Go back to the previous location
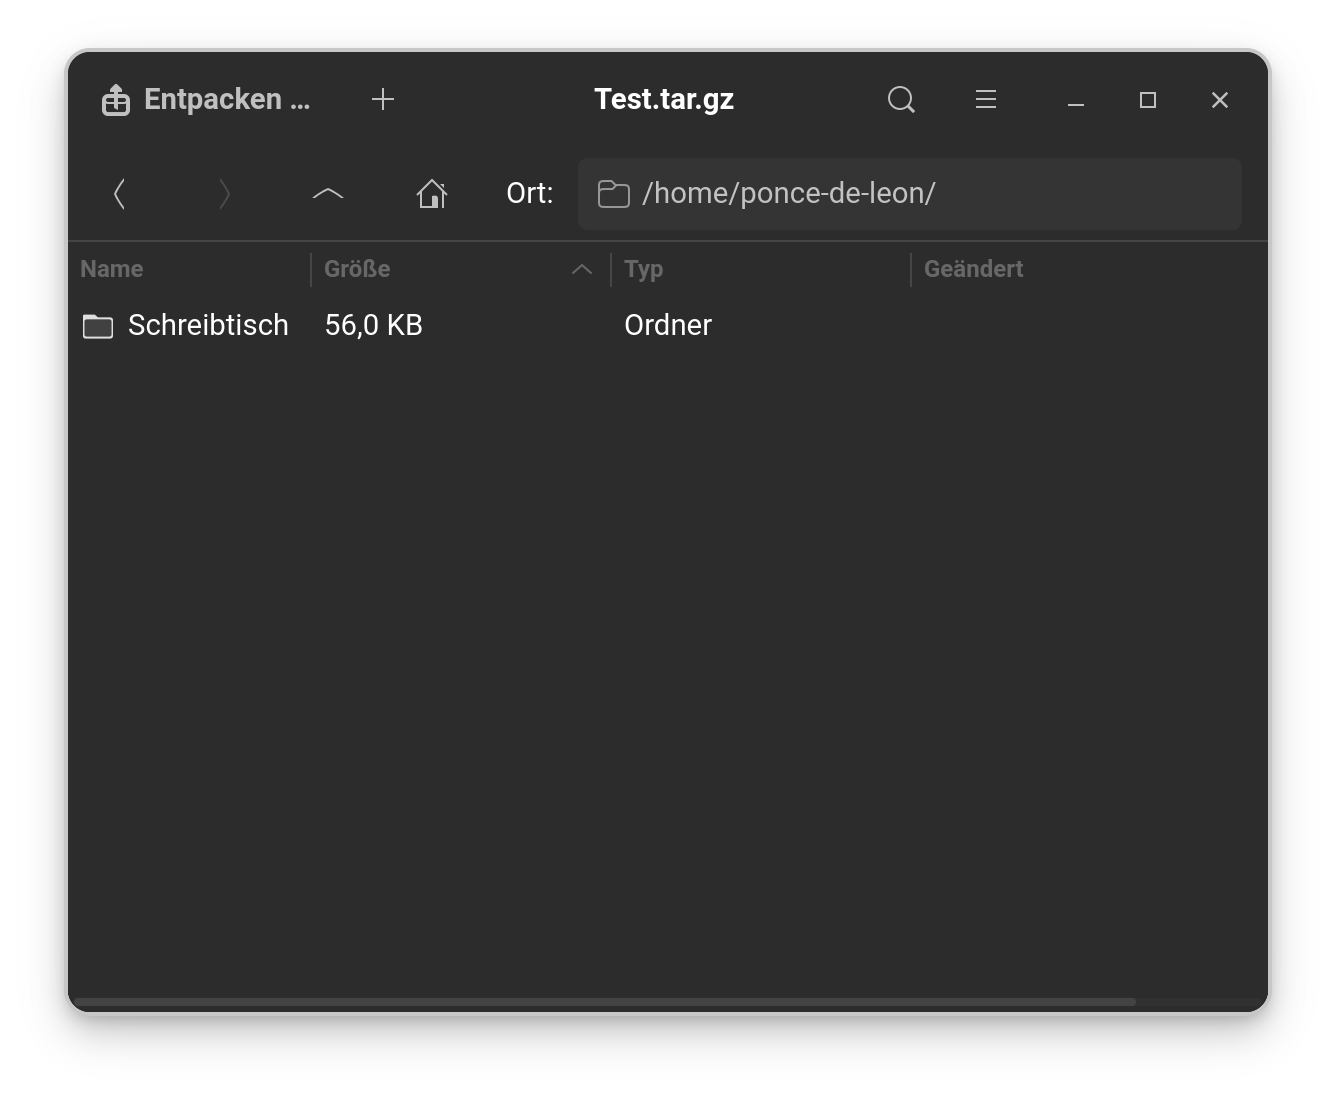 point(120,194)
